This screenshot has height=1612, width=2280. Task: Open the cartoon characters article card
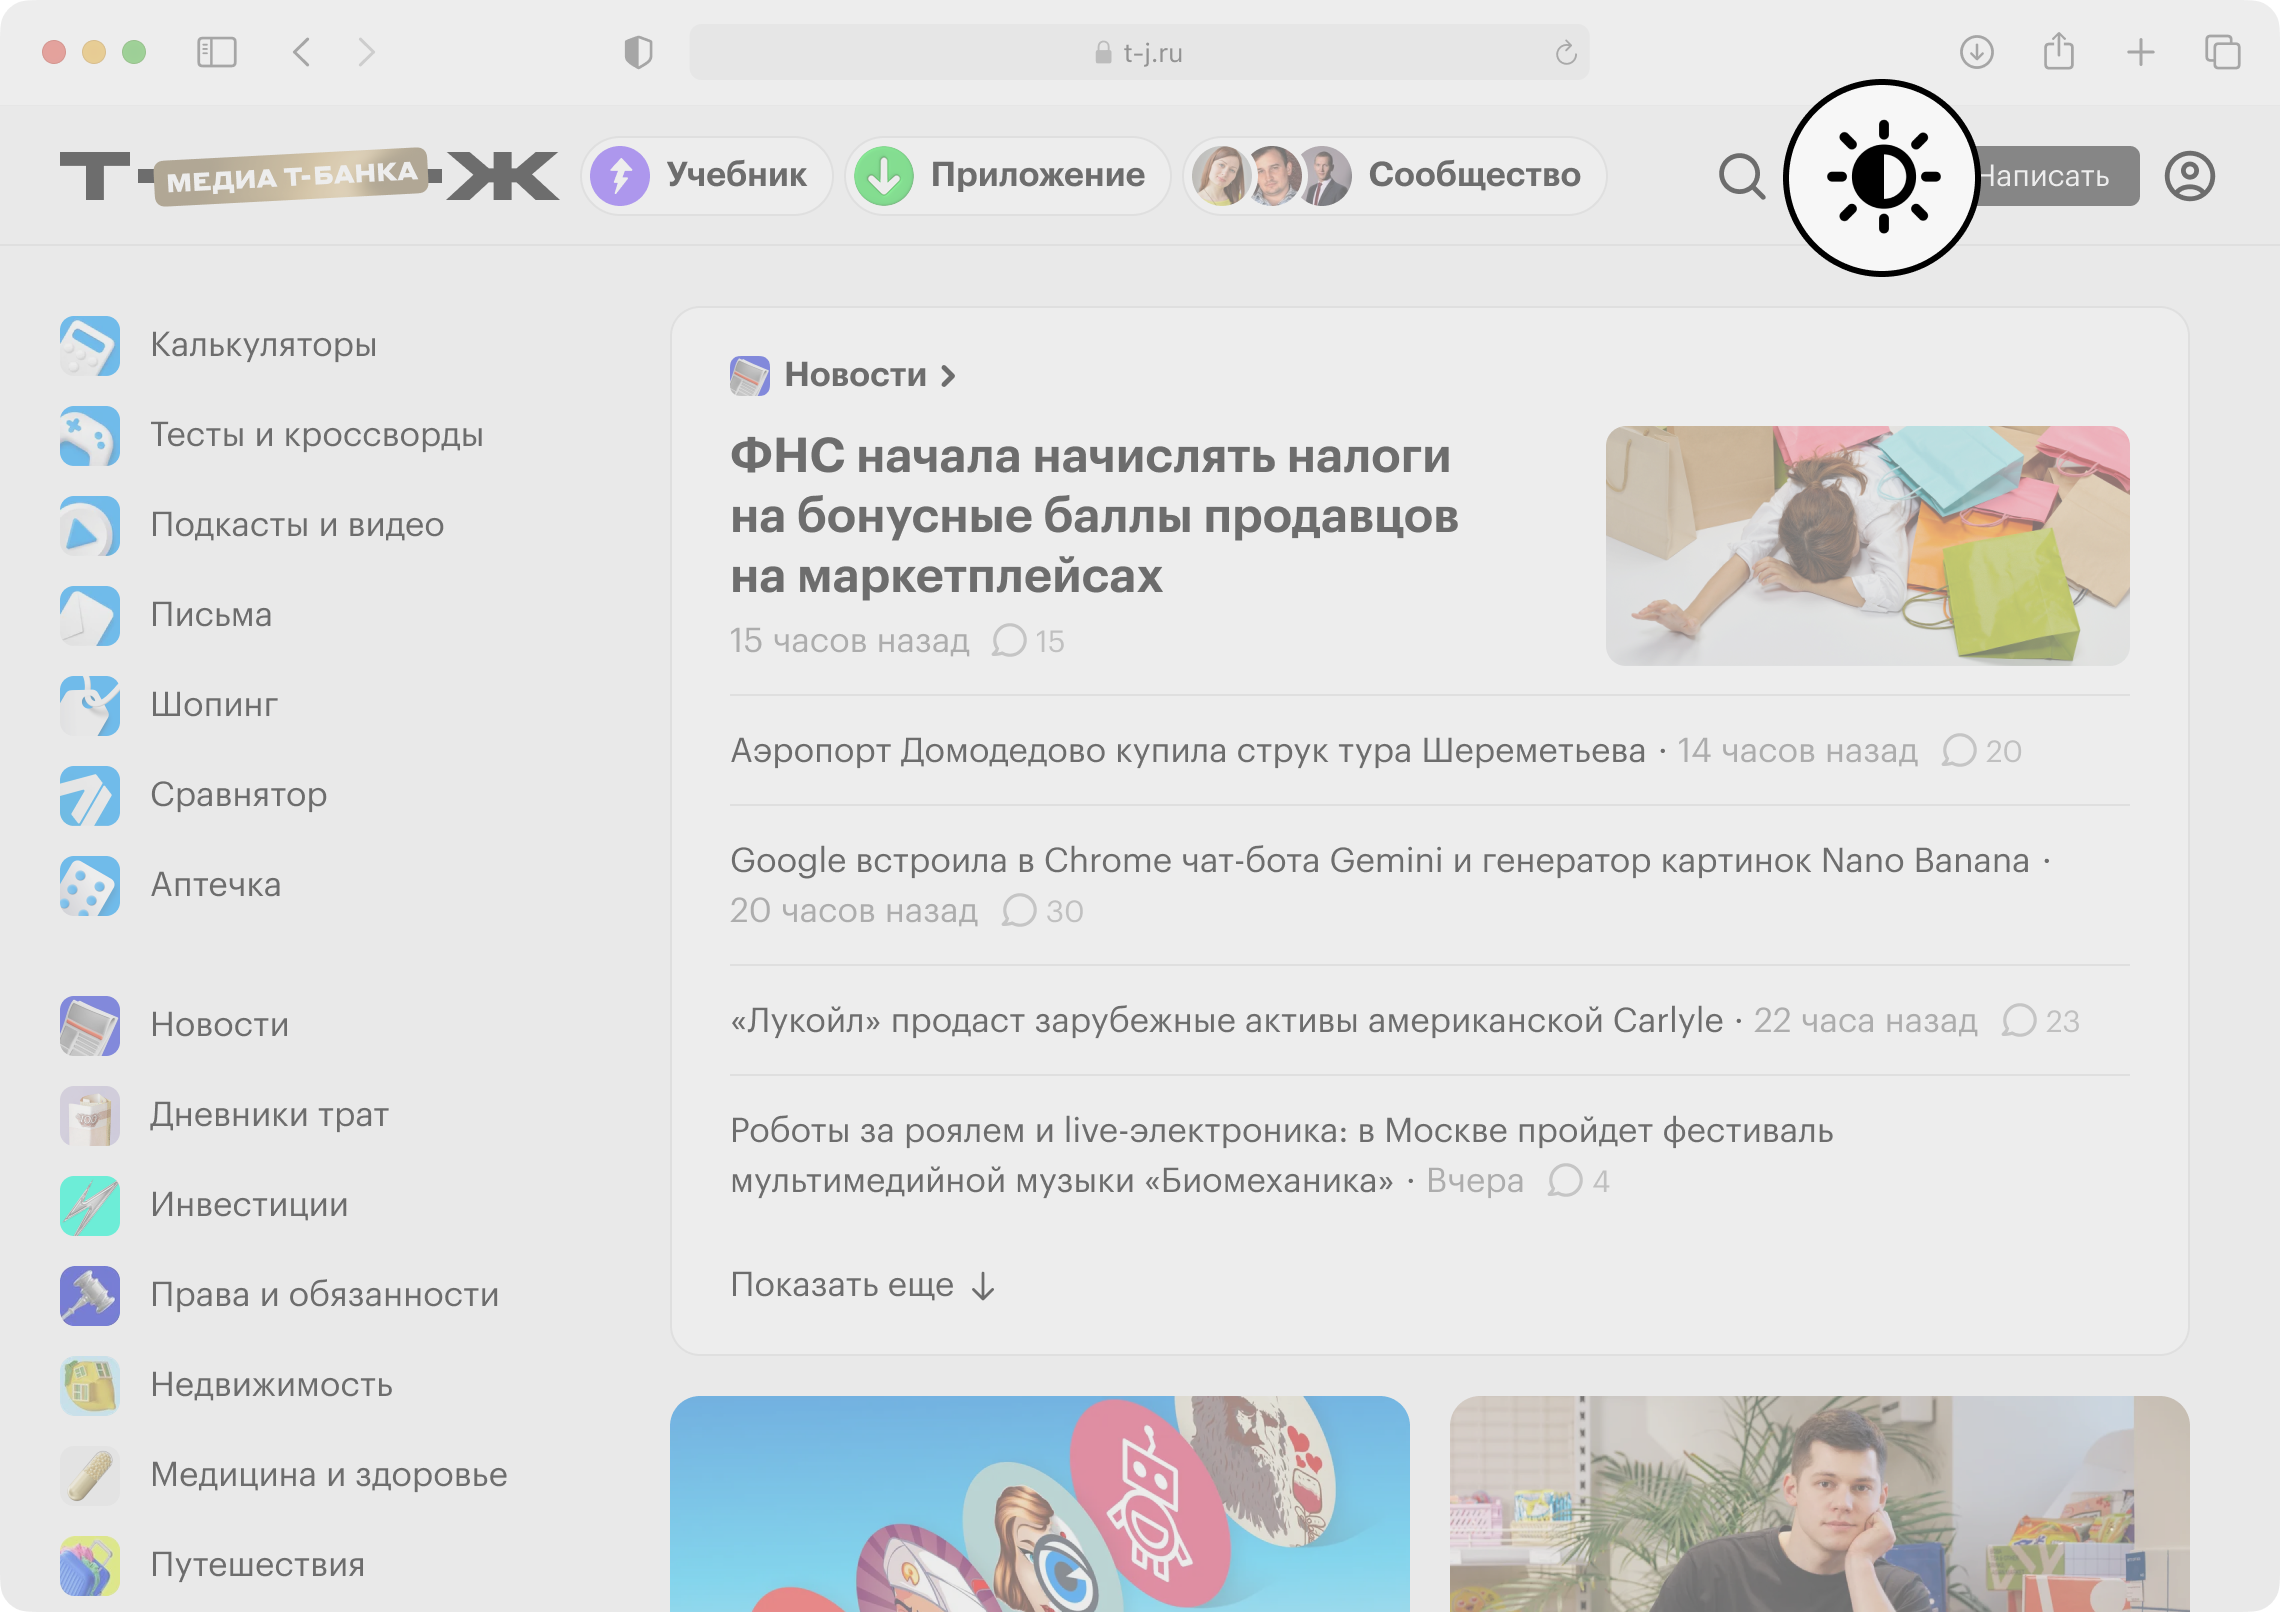pyautogui.click(x=1040, y=1504)
